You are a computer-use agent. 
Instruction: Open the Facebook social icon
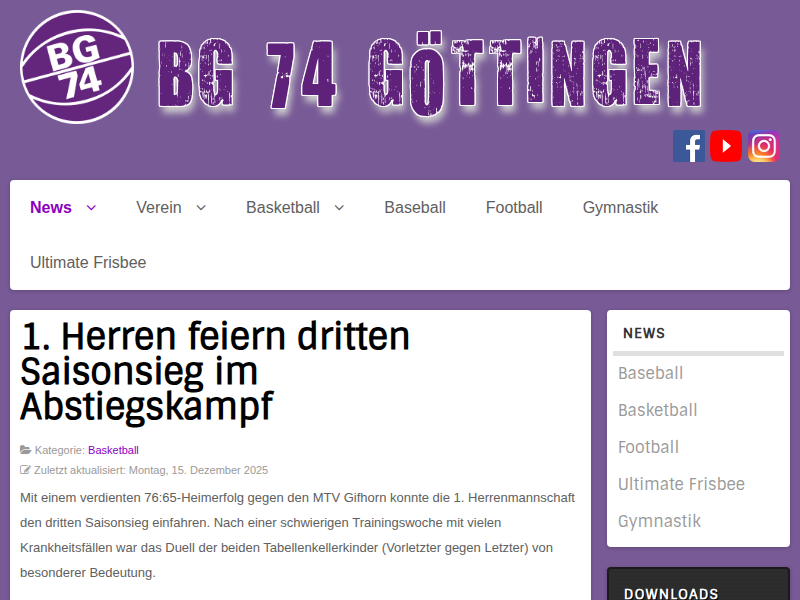click(689, 146)
